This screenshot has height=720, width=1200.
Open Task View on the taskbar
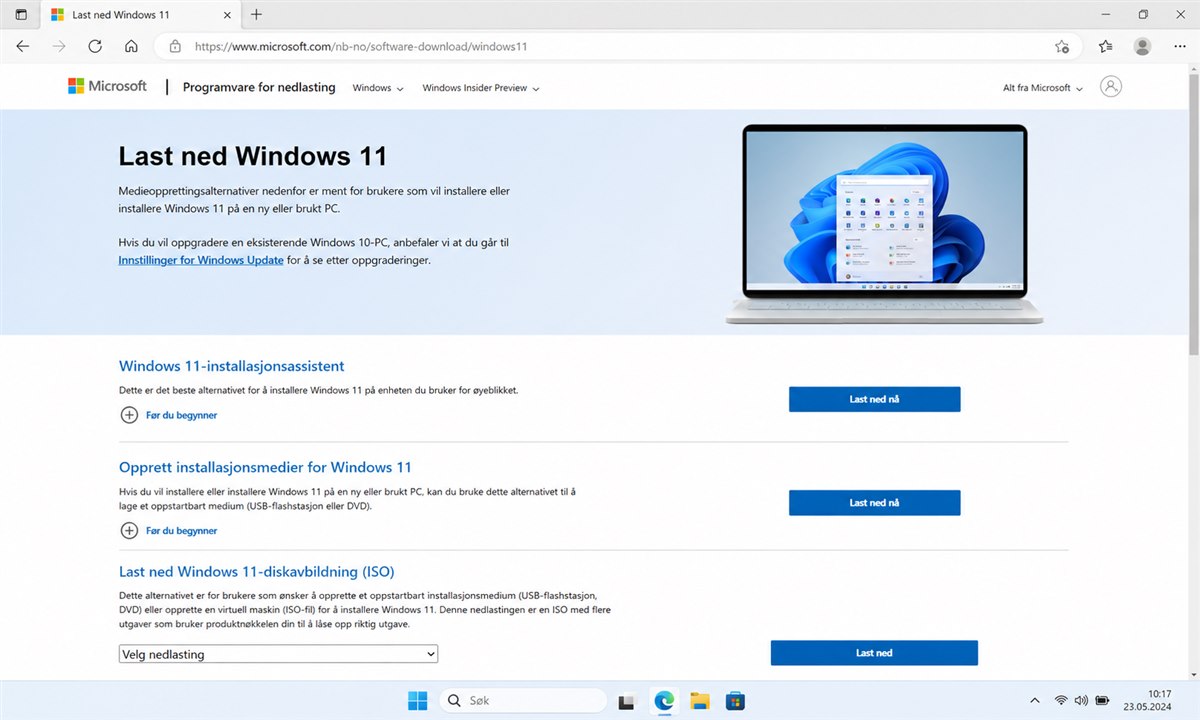627,701
